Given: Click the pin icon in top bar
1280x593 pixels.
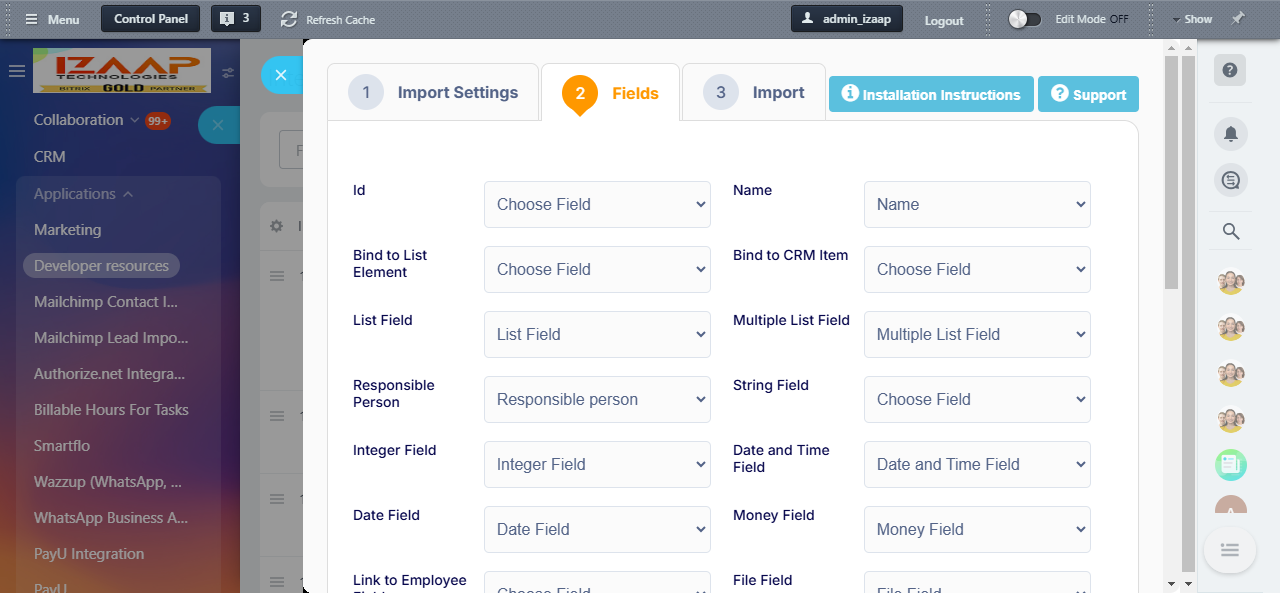Looking at the screenshot, I should [1238, 18].
